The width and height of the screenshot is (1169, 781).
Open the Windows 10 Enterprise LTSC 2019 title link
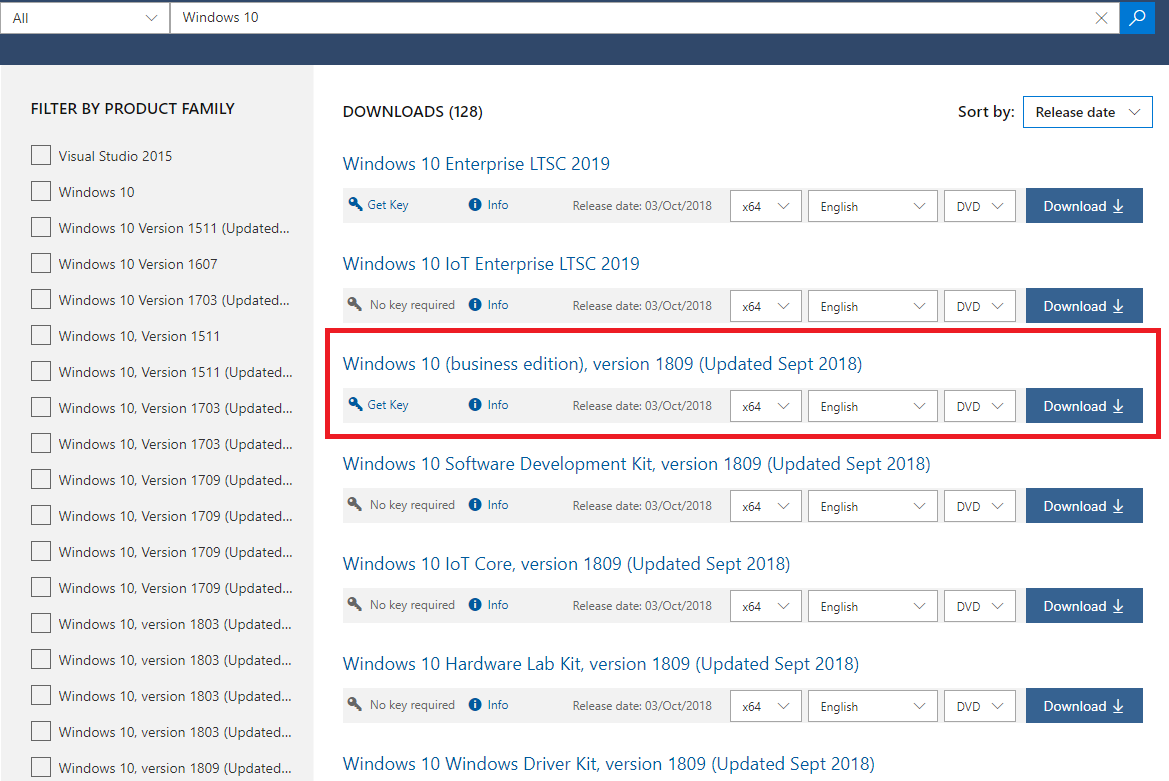(x=476, y=164)
